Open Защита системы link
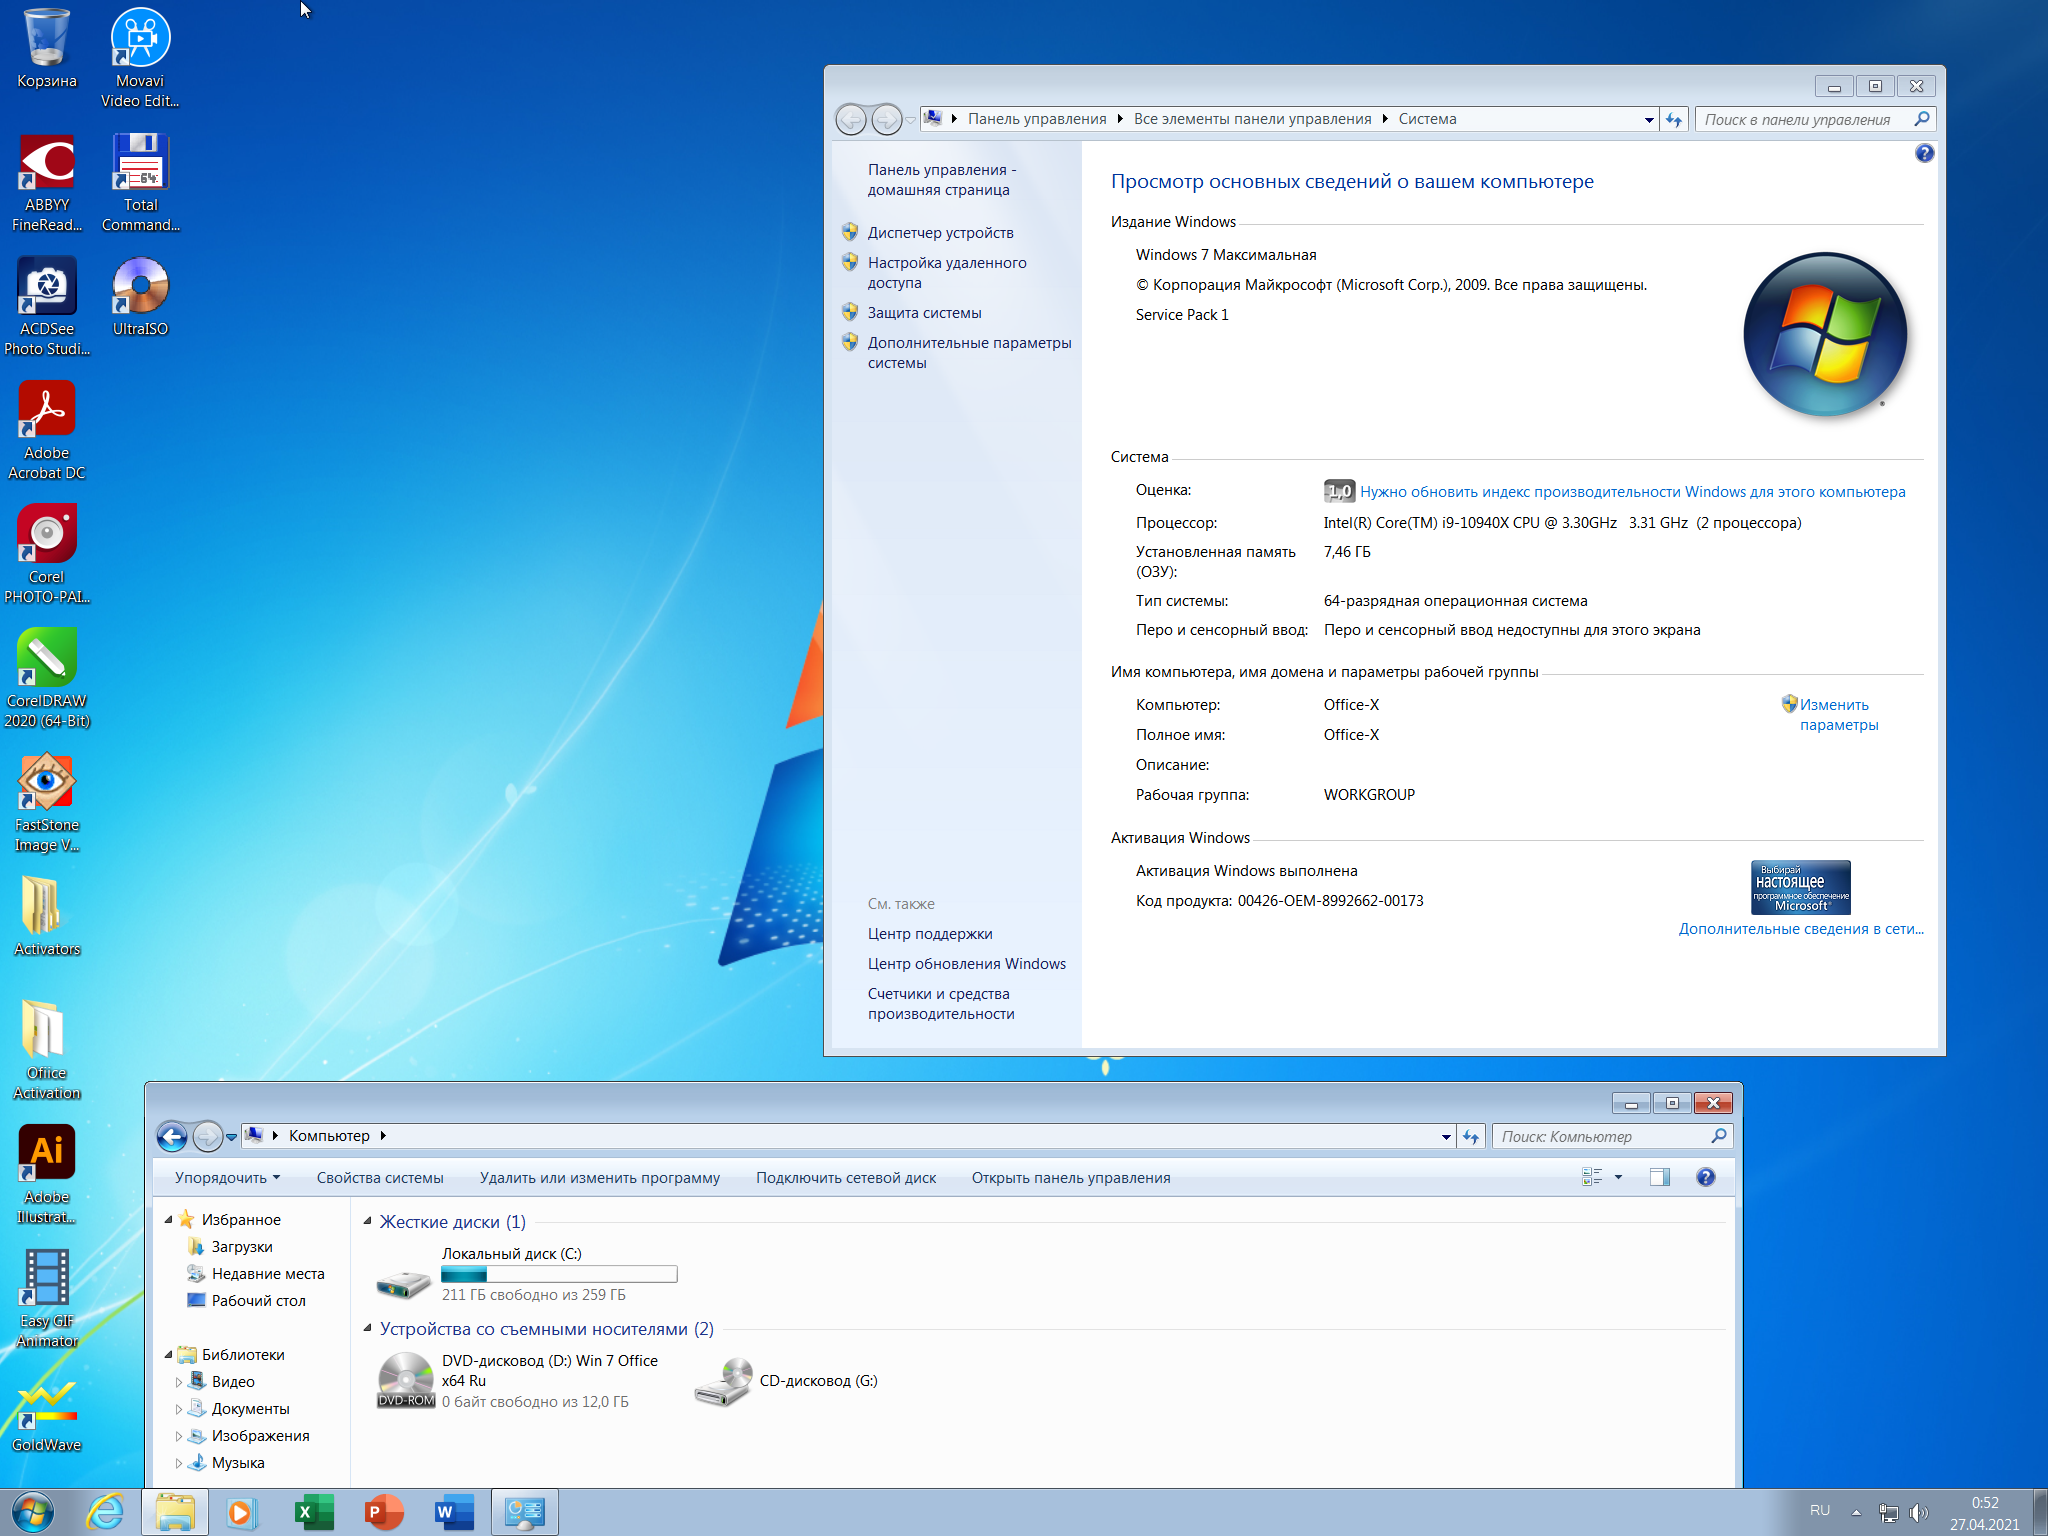Image resolution: width=2048 pixels, height=1536 pixels. (x=924, y=313)
